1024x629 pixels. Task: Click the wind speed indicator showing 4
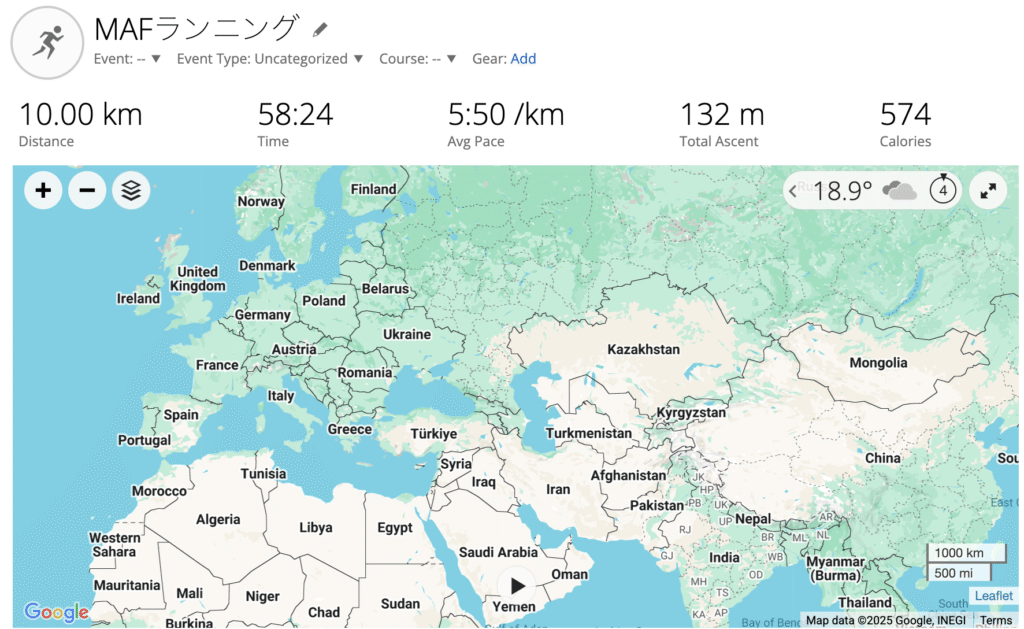point(943,190)
